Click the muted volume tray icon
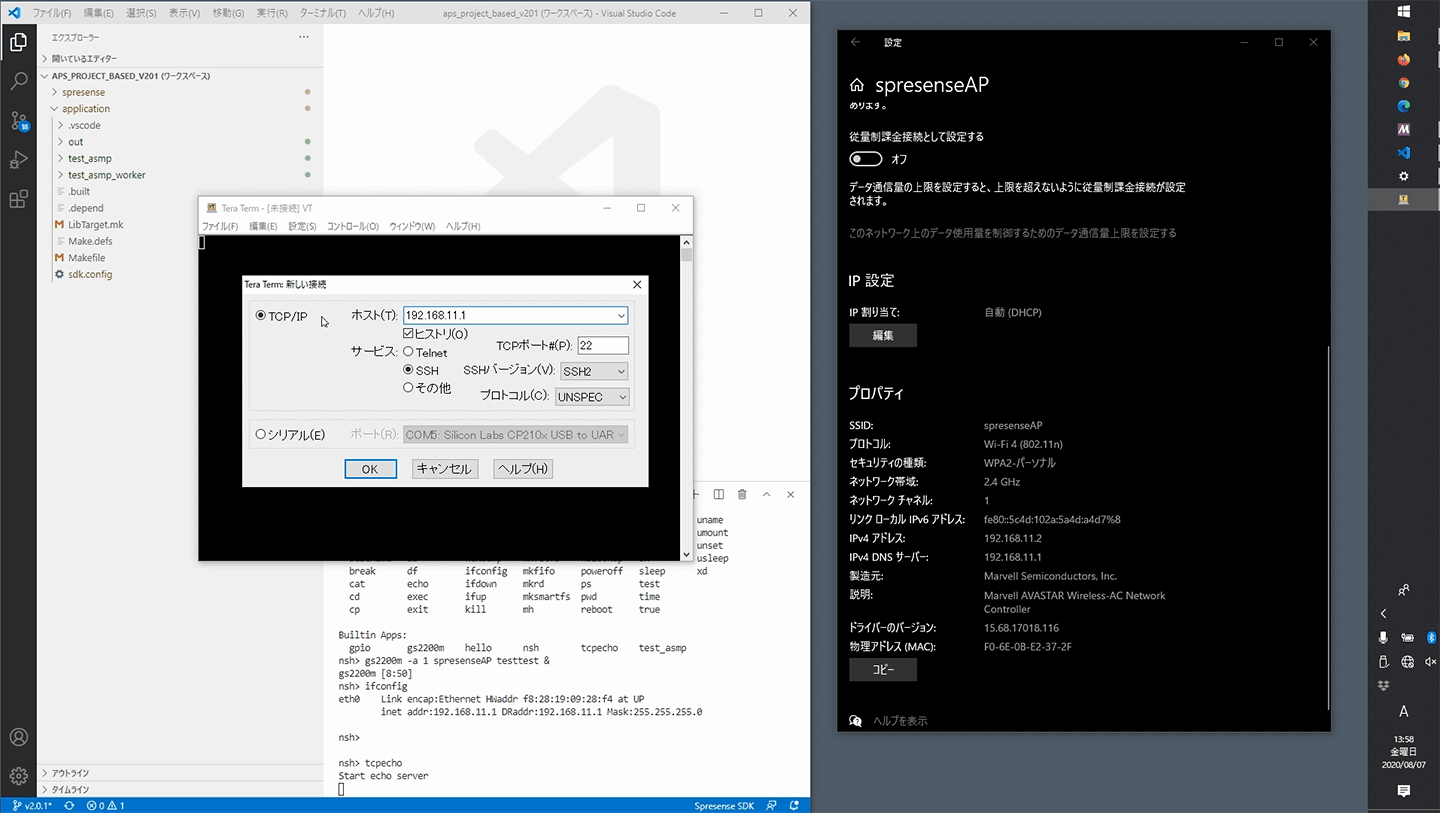 tap(1431, 661)
